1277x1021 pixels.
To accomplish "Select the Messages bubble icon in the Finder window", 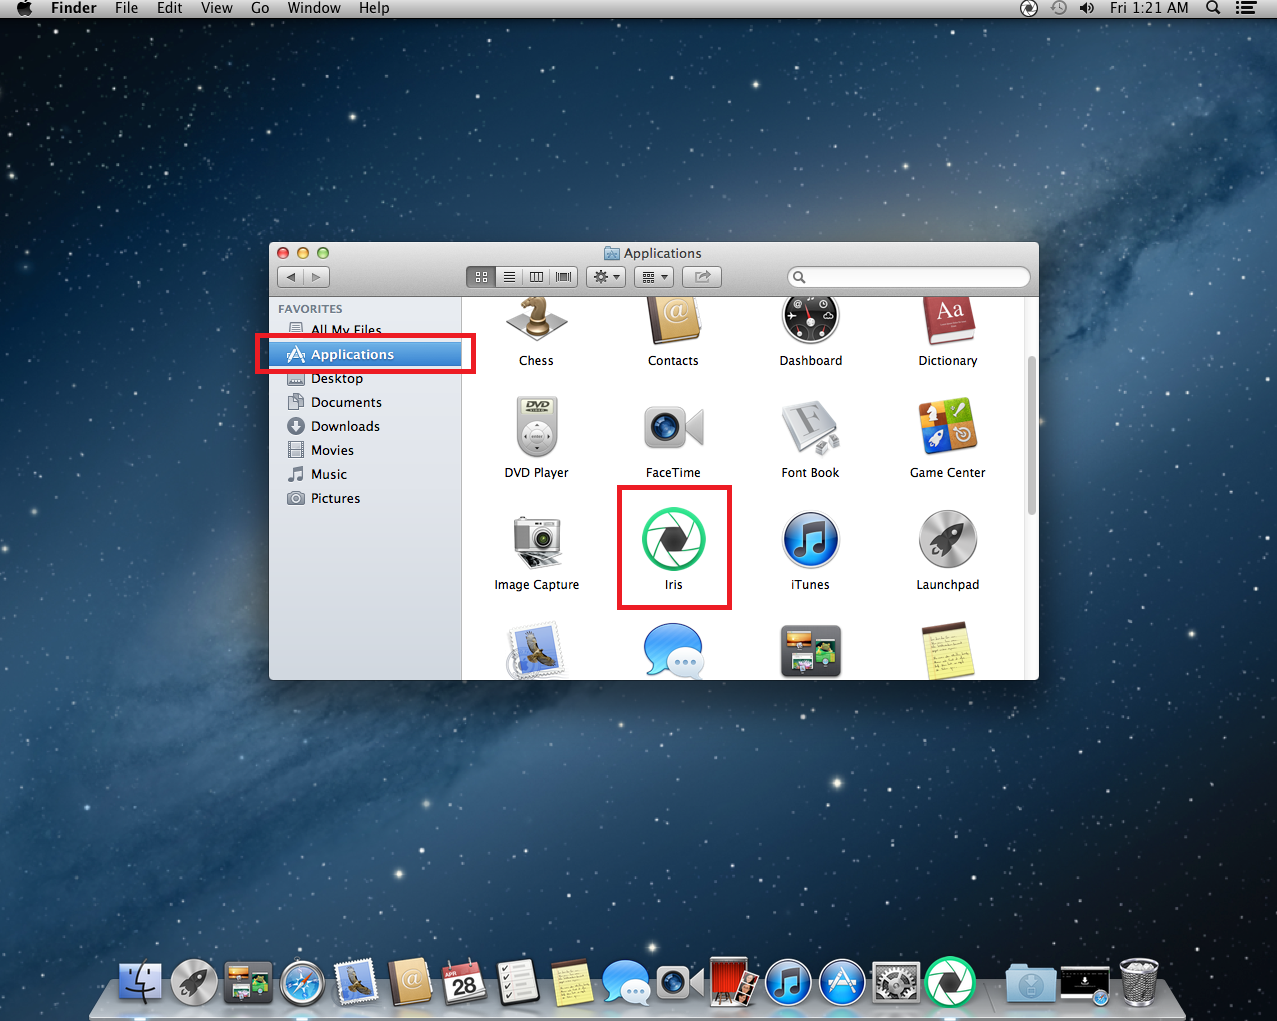I will point(673,651).
